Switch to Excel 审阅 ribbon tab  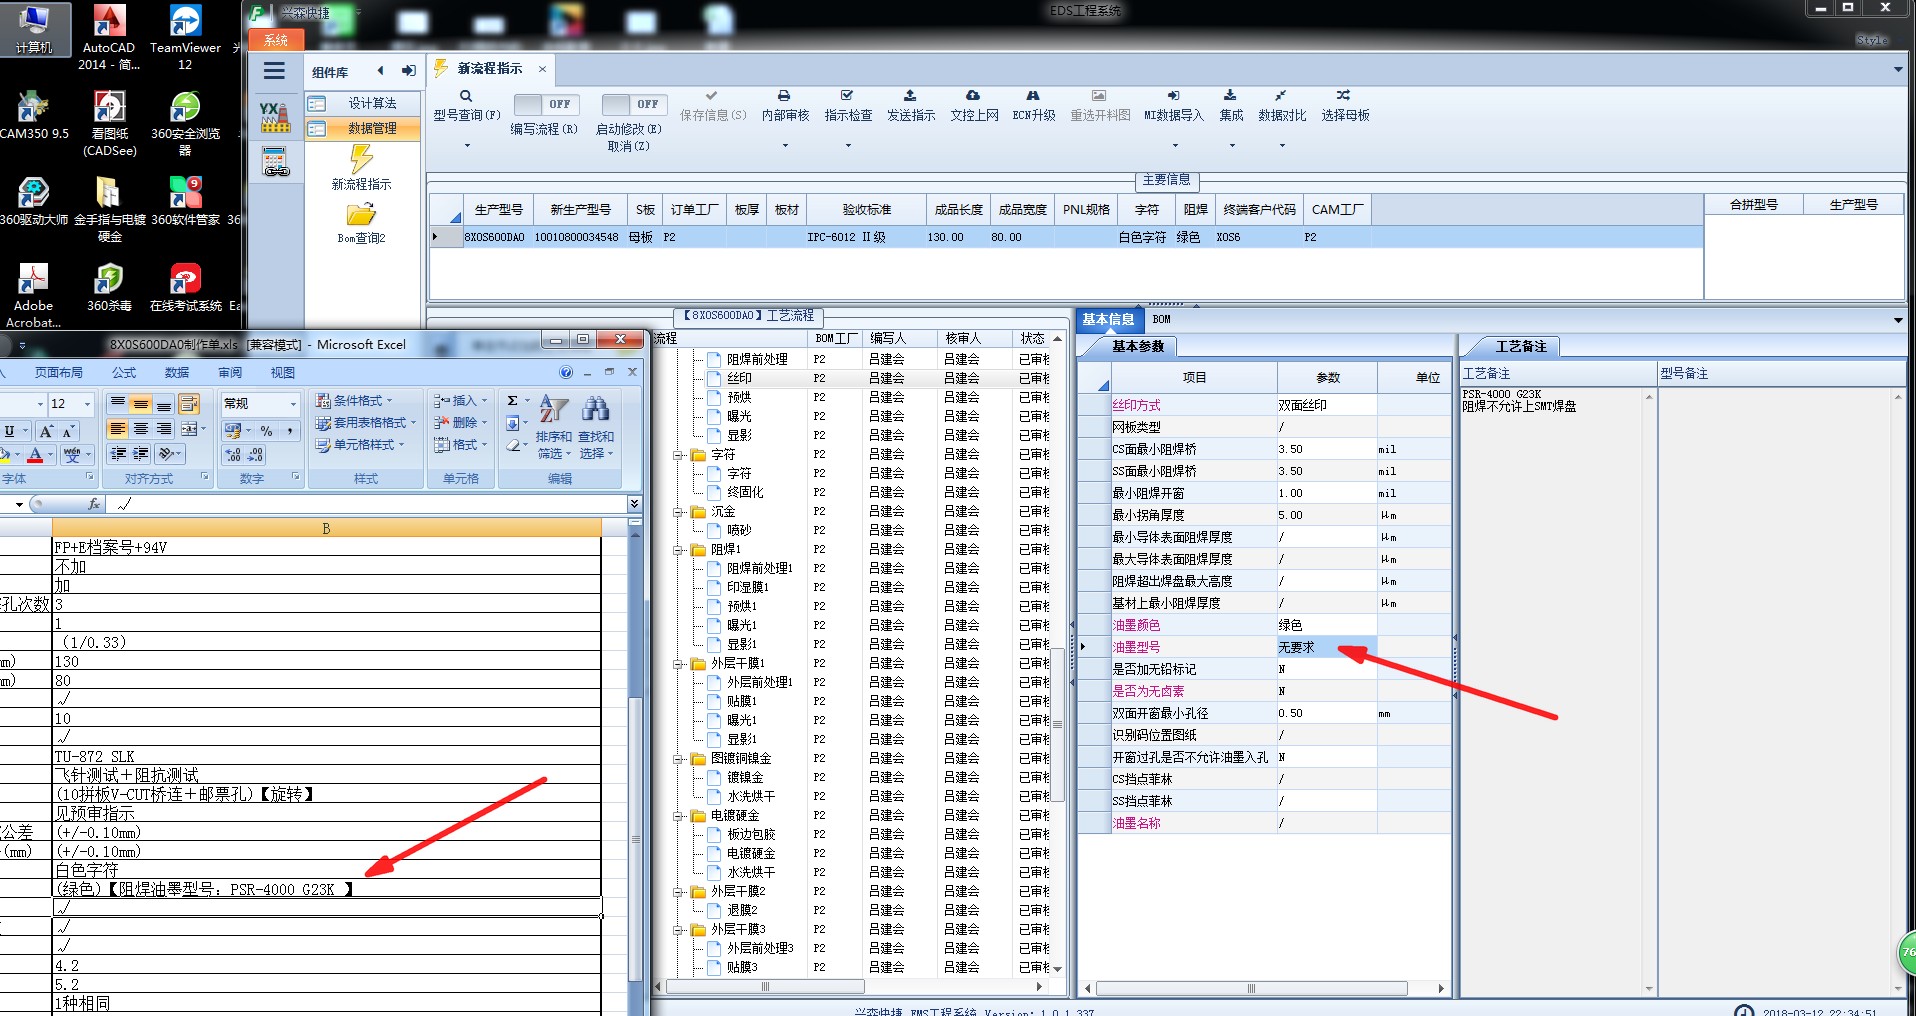(x=230, y=372)
